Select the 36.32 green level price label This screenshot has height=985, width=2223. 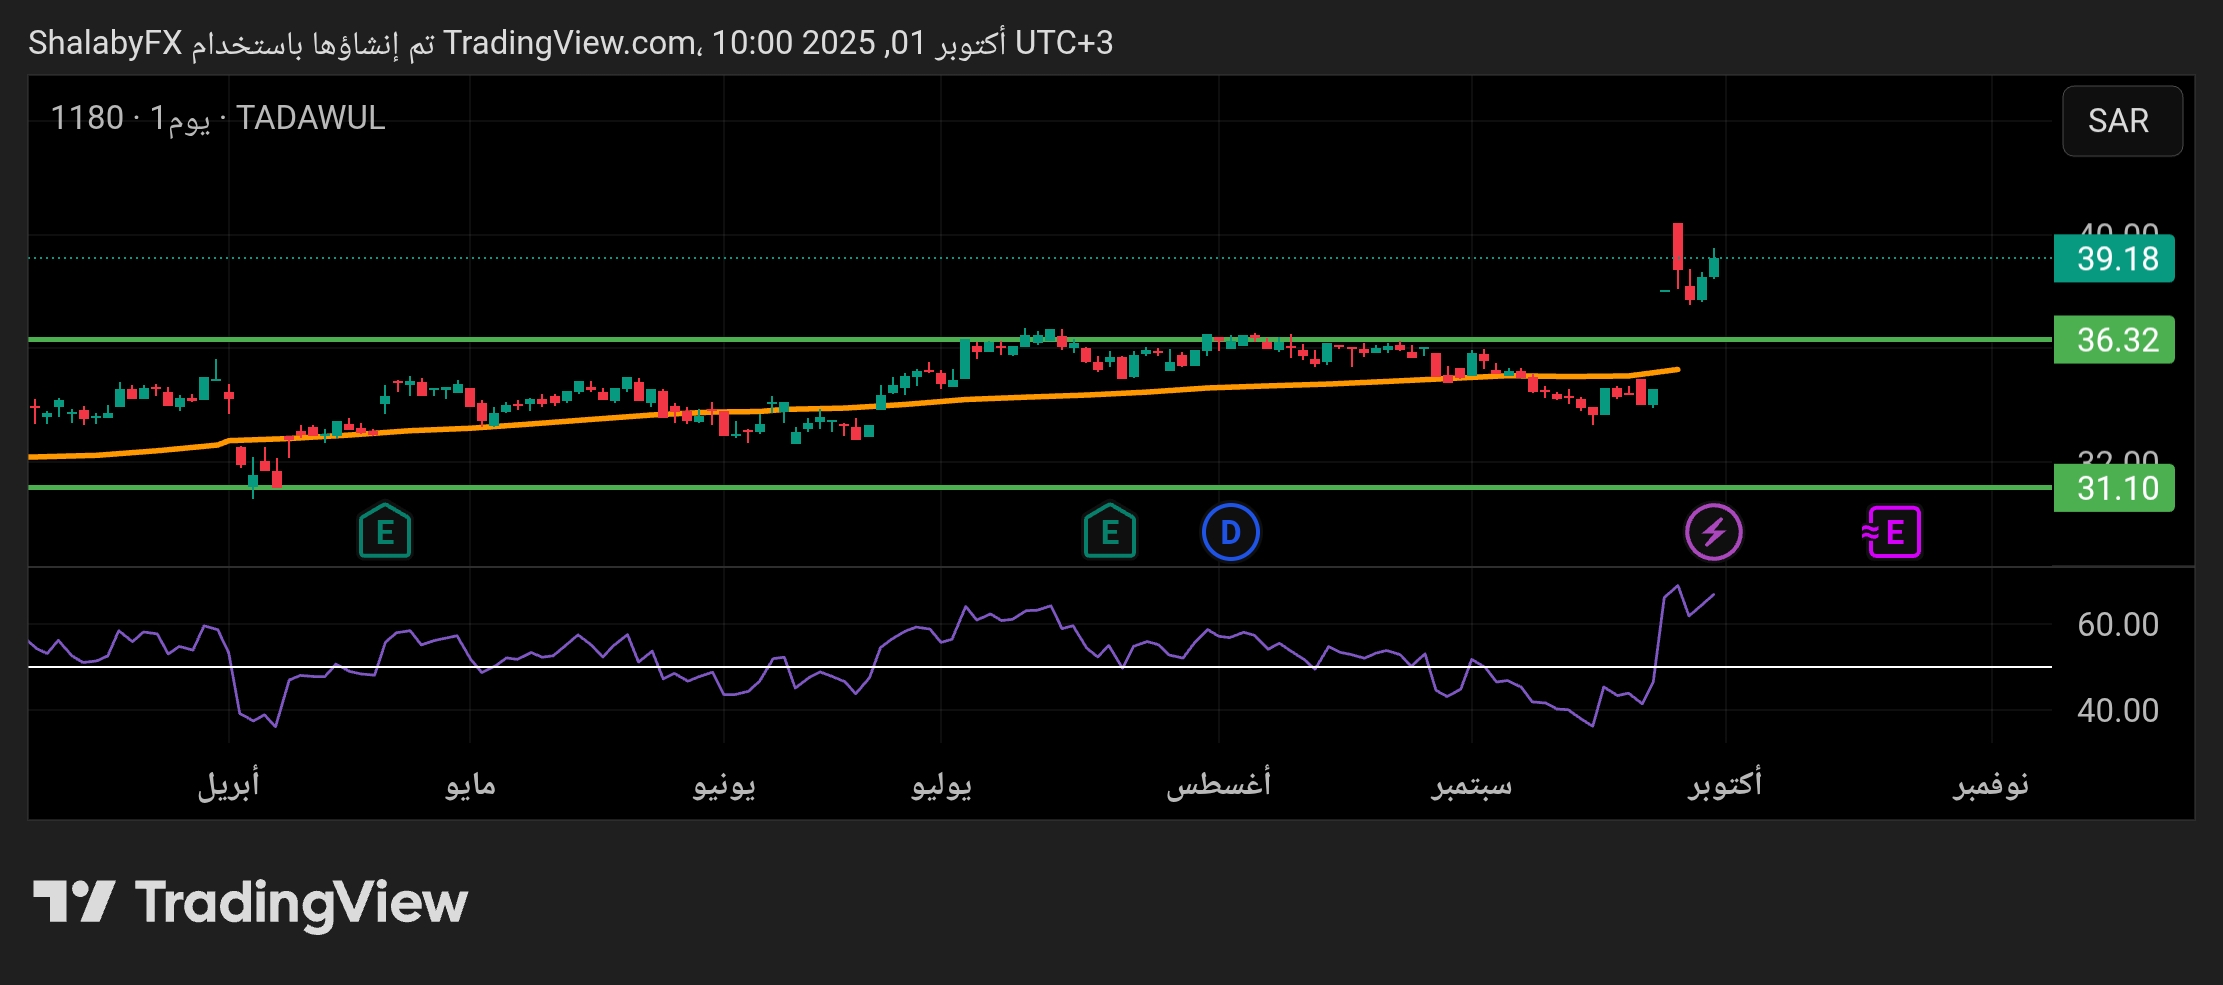[2114, 340]
